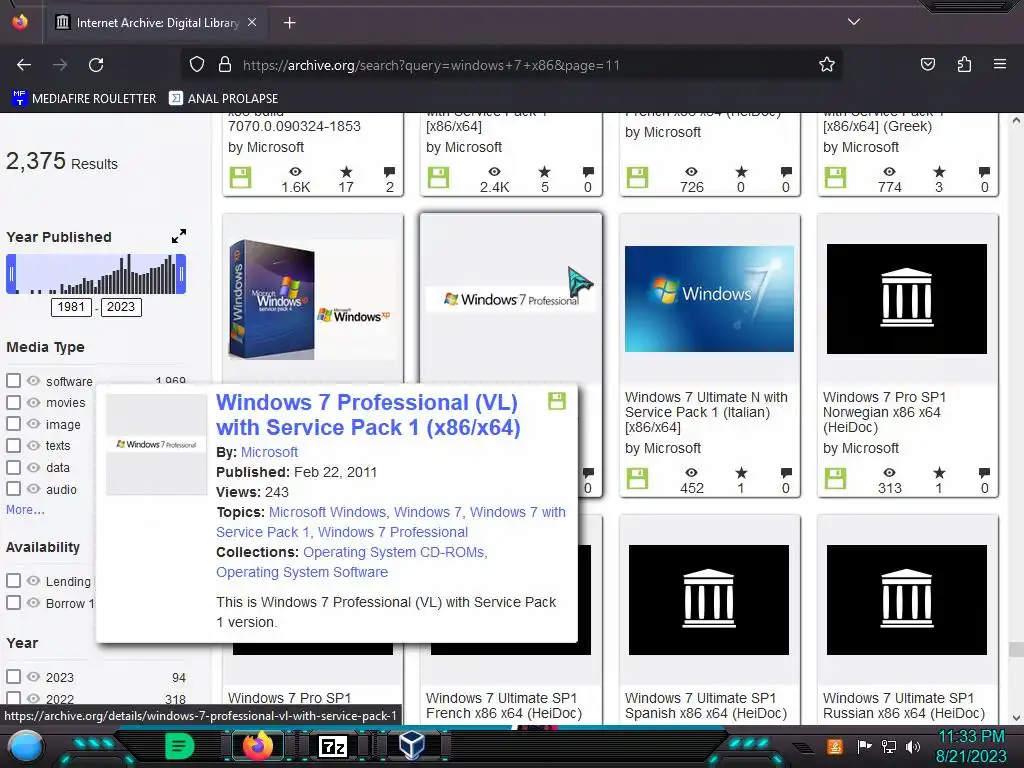Grab right handle of year range slider
The image size is (1024, 768).
(182, 274)
